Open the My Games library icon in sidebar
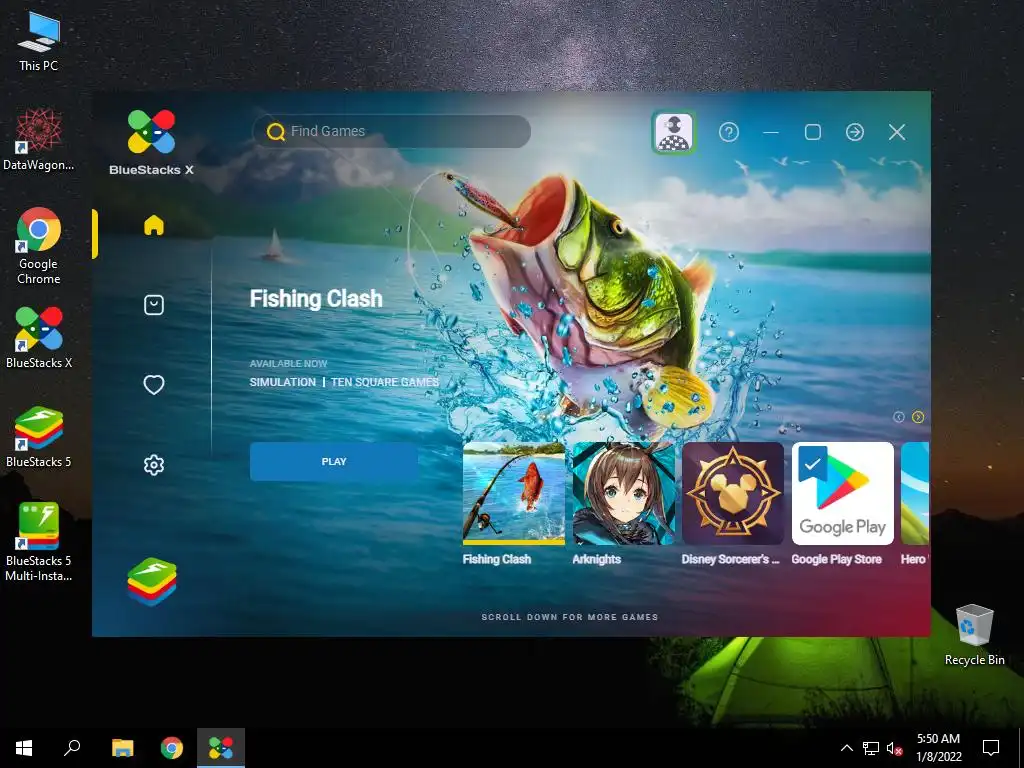Screen dimensions: 1024x768 click(153, 305)
